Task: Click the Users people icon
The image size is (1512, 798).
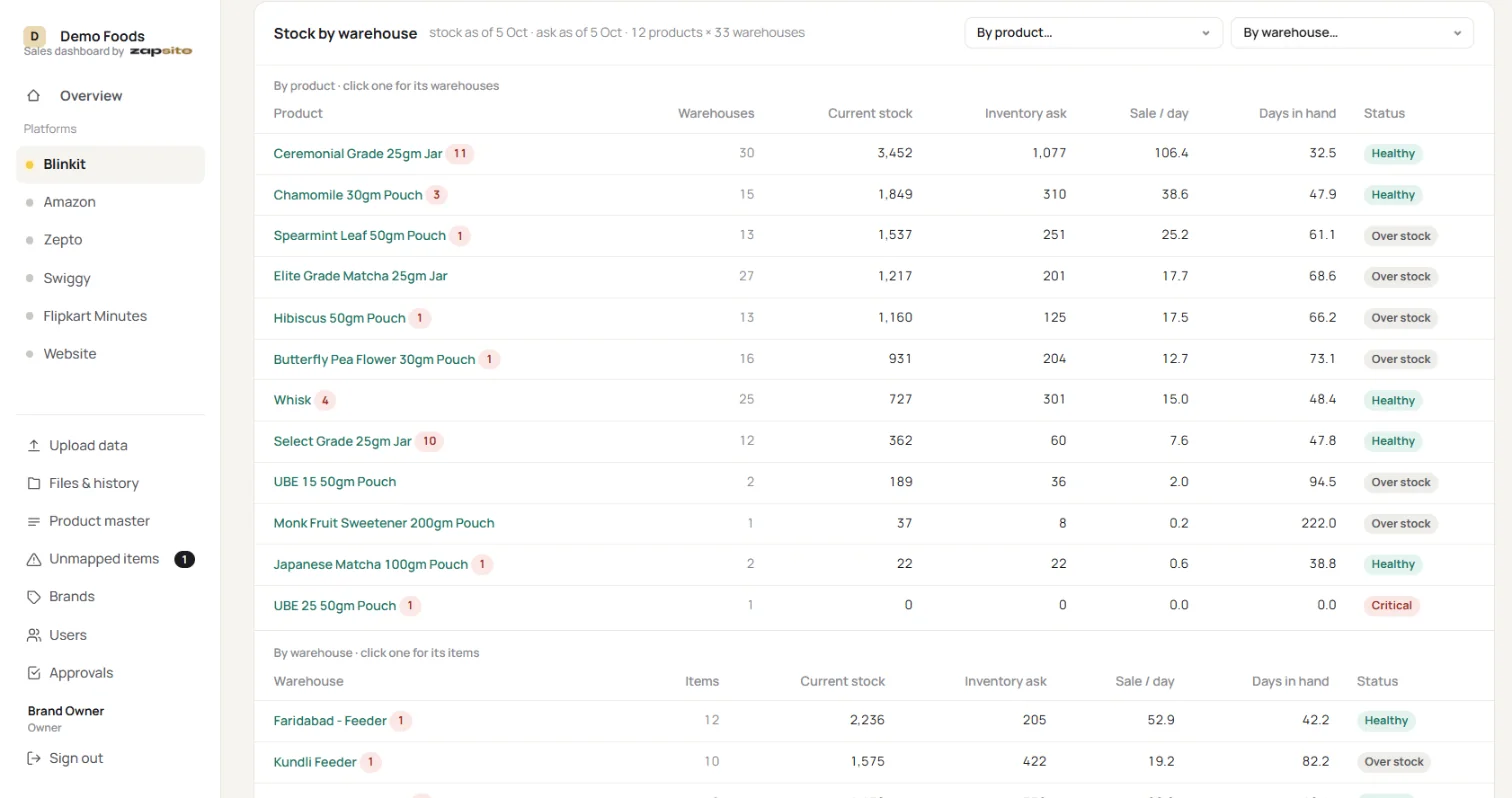Action: [x=34, y=635]
